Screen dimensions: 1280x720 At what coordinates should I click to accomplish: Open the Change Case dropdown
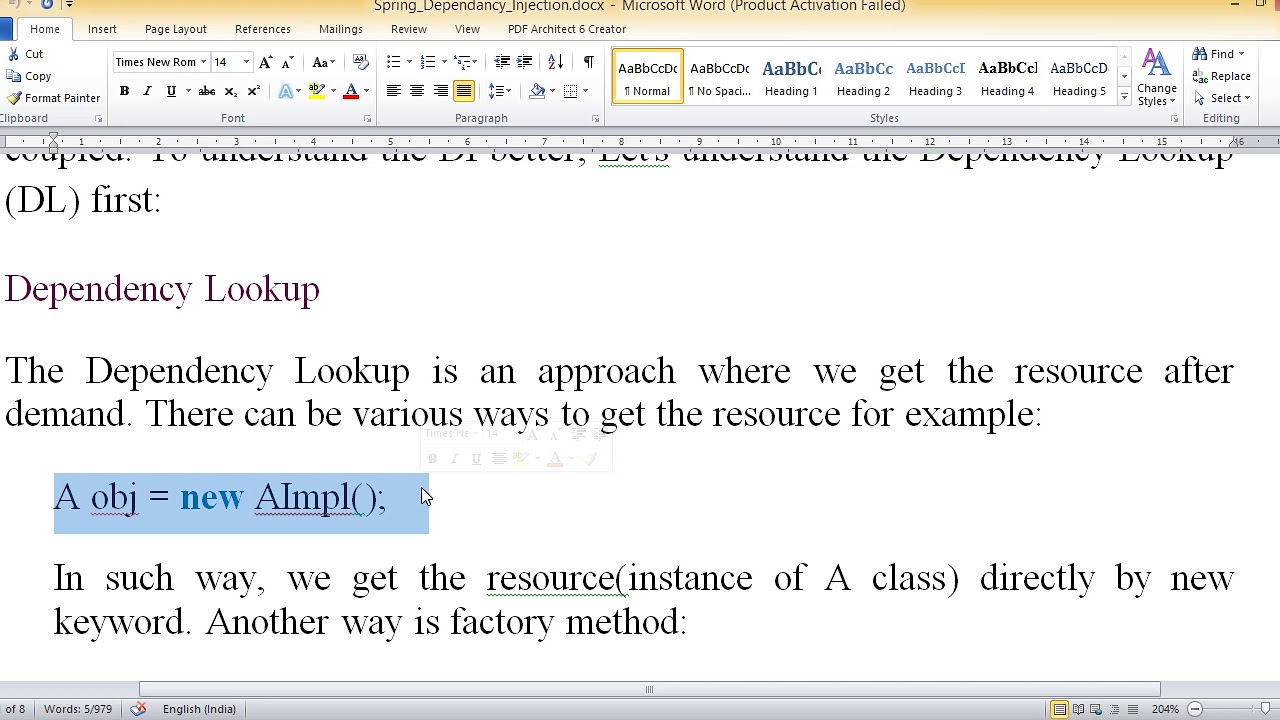tap(324, 62)
